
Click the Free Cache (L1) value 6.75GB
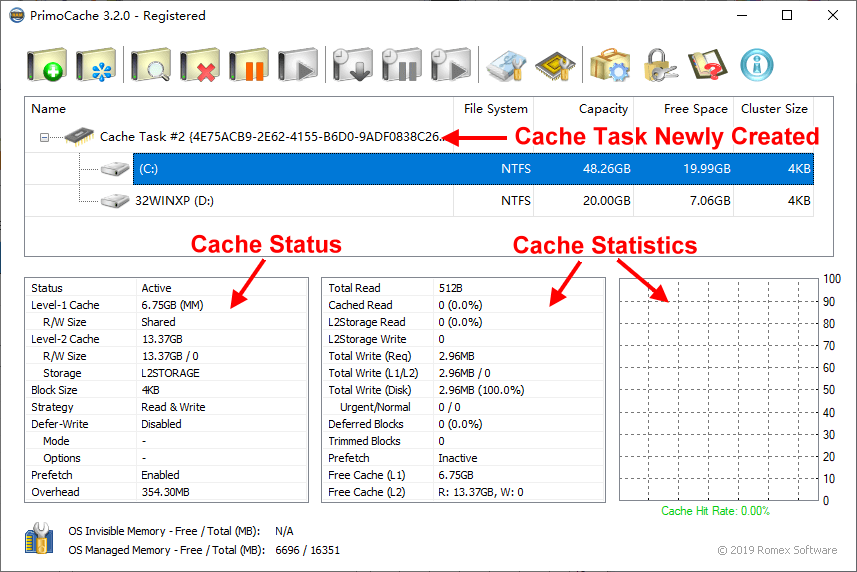point(456,475)
